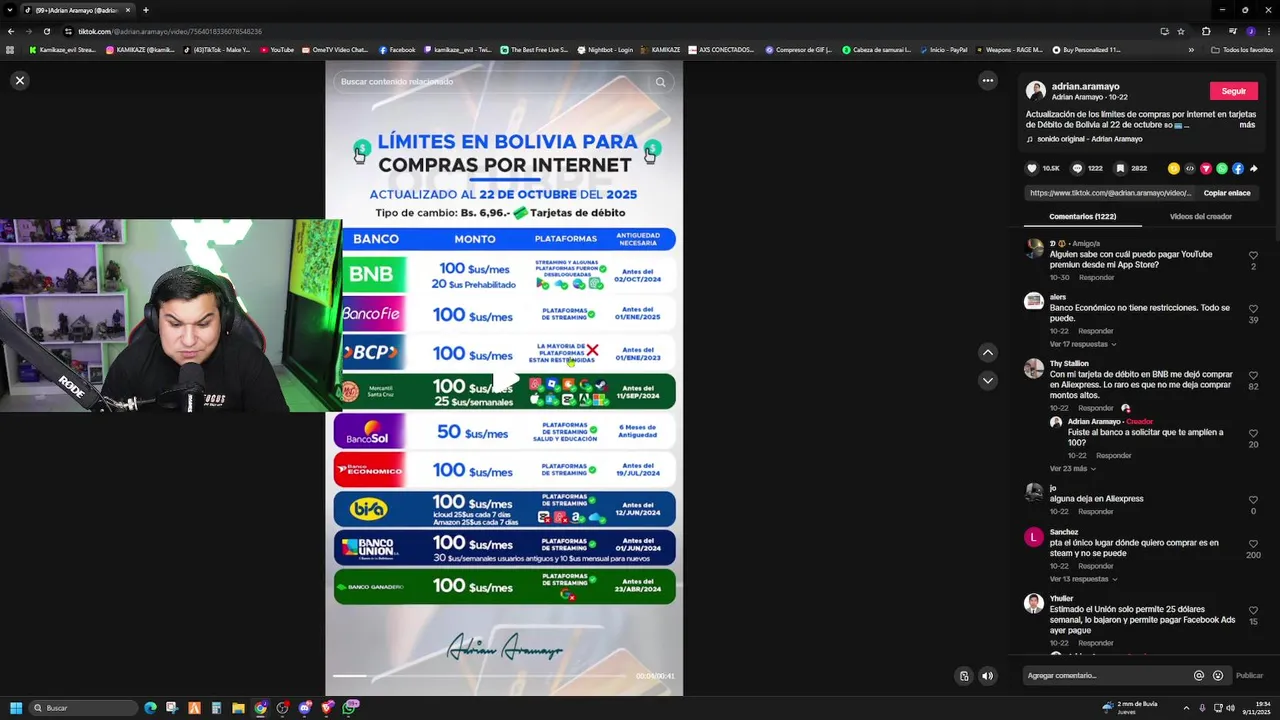Like Yhuller's Banco Unión comment
The width and height of the screenshot is (1280, 720).
pyautogui.click(x=1253, y=611)
